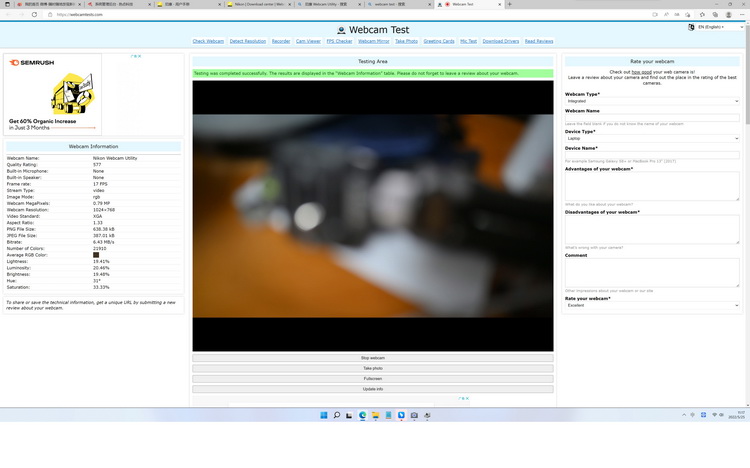Open the Cam Viewer link
The height and width of the screenshot is (468, 750).
308,41
